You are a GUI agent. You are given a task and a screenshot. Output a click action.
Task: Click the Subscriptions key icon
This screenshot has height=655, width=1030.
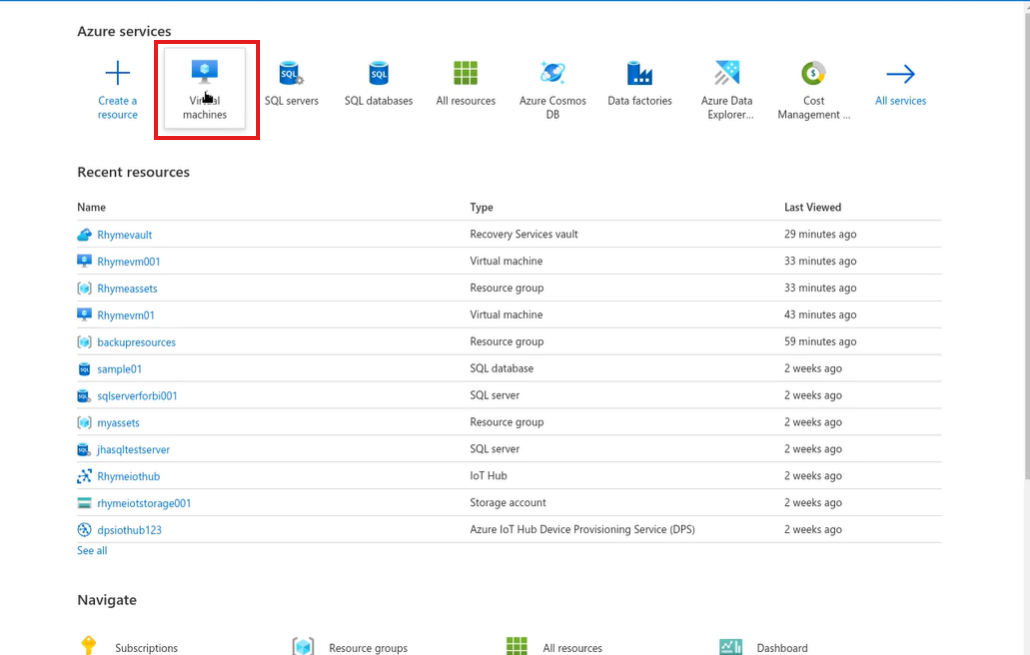[x=89, y=645]
